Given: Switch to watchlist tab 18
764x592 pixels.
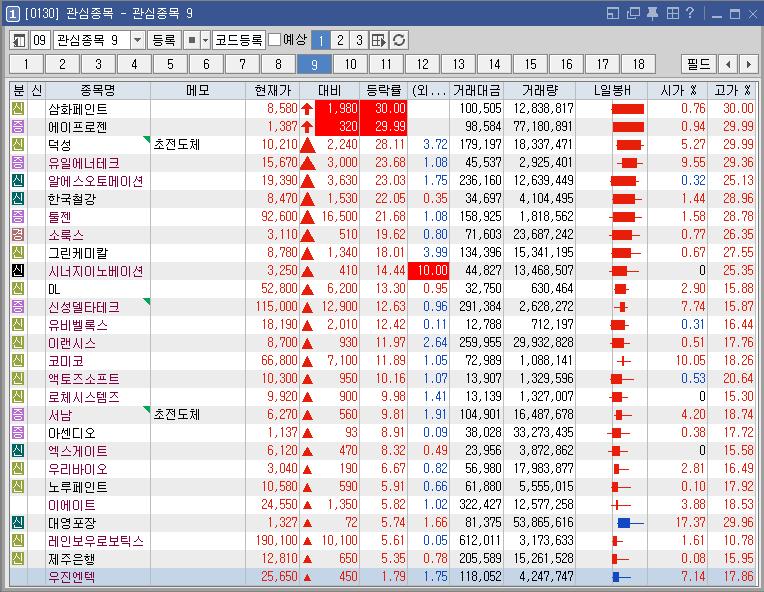Looking at the screenshot, I should coord(638,64).
